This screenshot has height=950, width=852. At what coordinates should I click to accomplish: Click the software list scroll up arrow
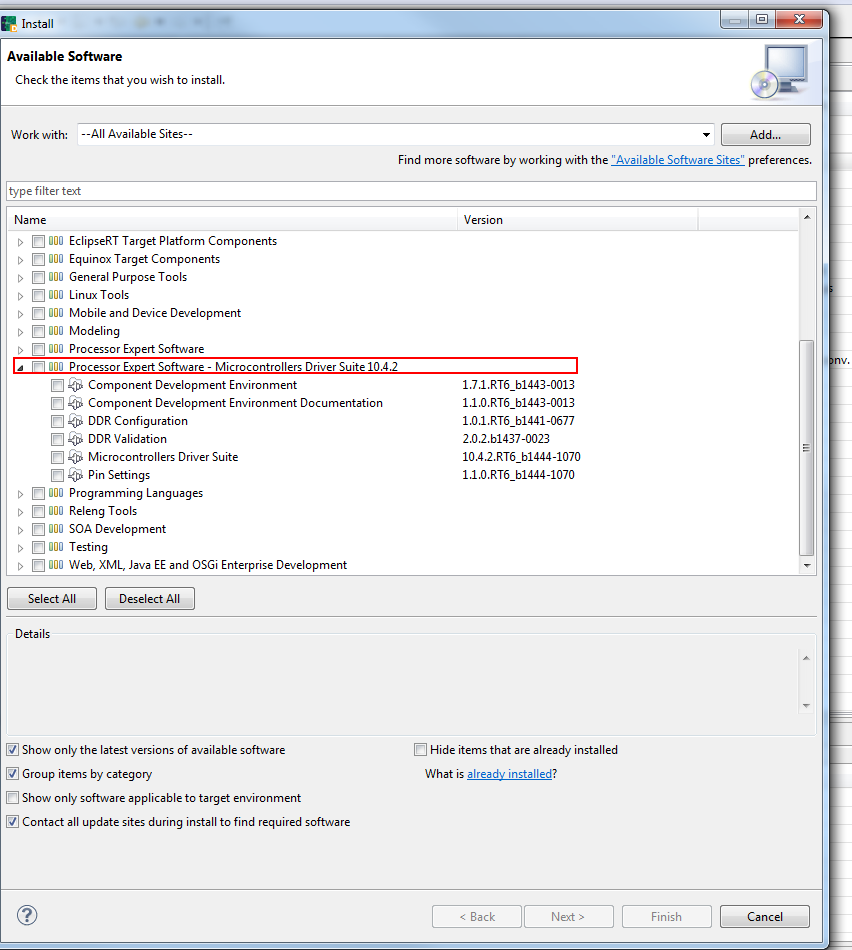coord(807,217)
